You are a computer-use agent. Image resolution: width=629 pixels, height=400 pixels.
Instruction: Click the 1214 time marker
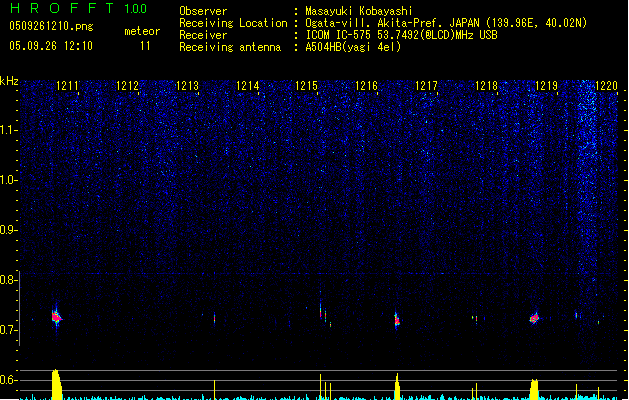pos(248,86)
